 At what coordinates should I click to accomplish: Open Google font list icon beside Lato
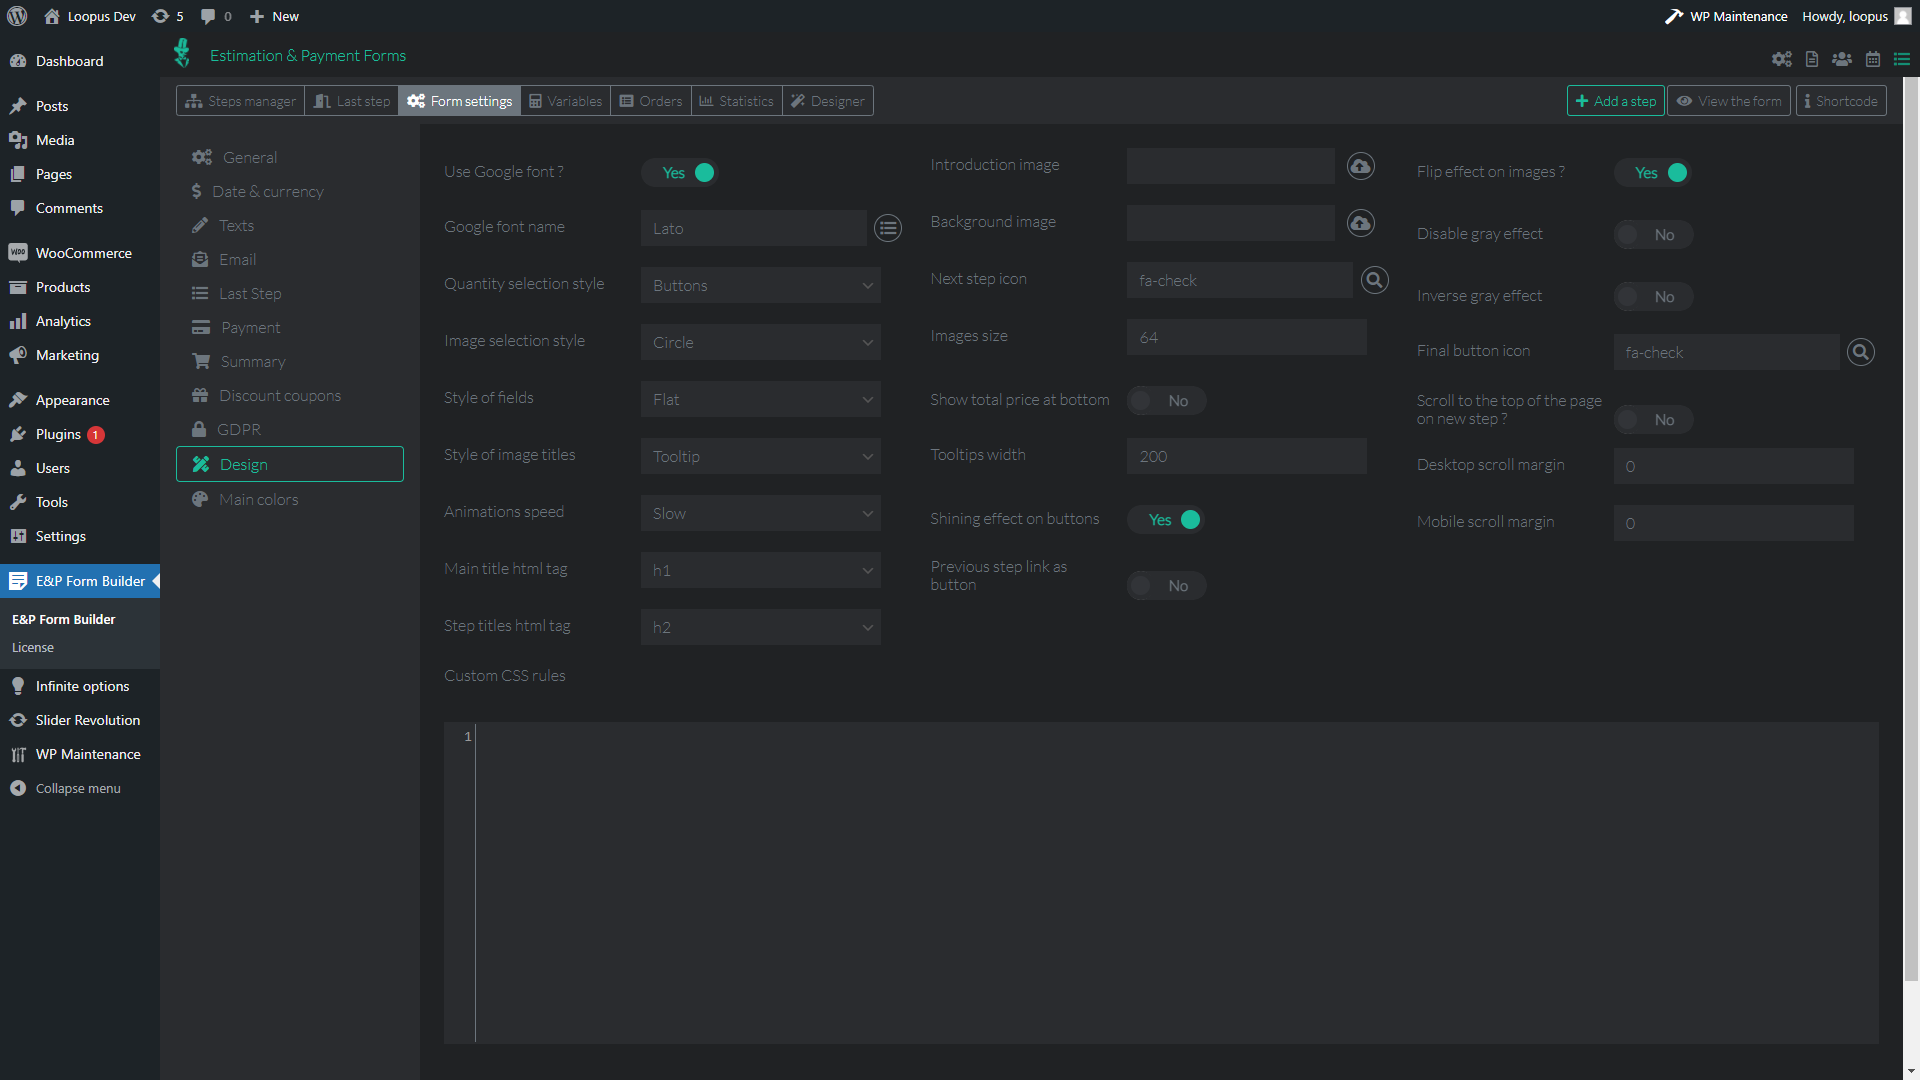tap(888, 228)
